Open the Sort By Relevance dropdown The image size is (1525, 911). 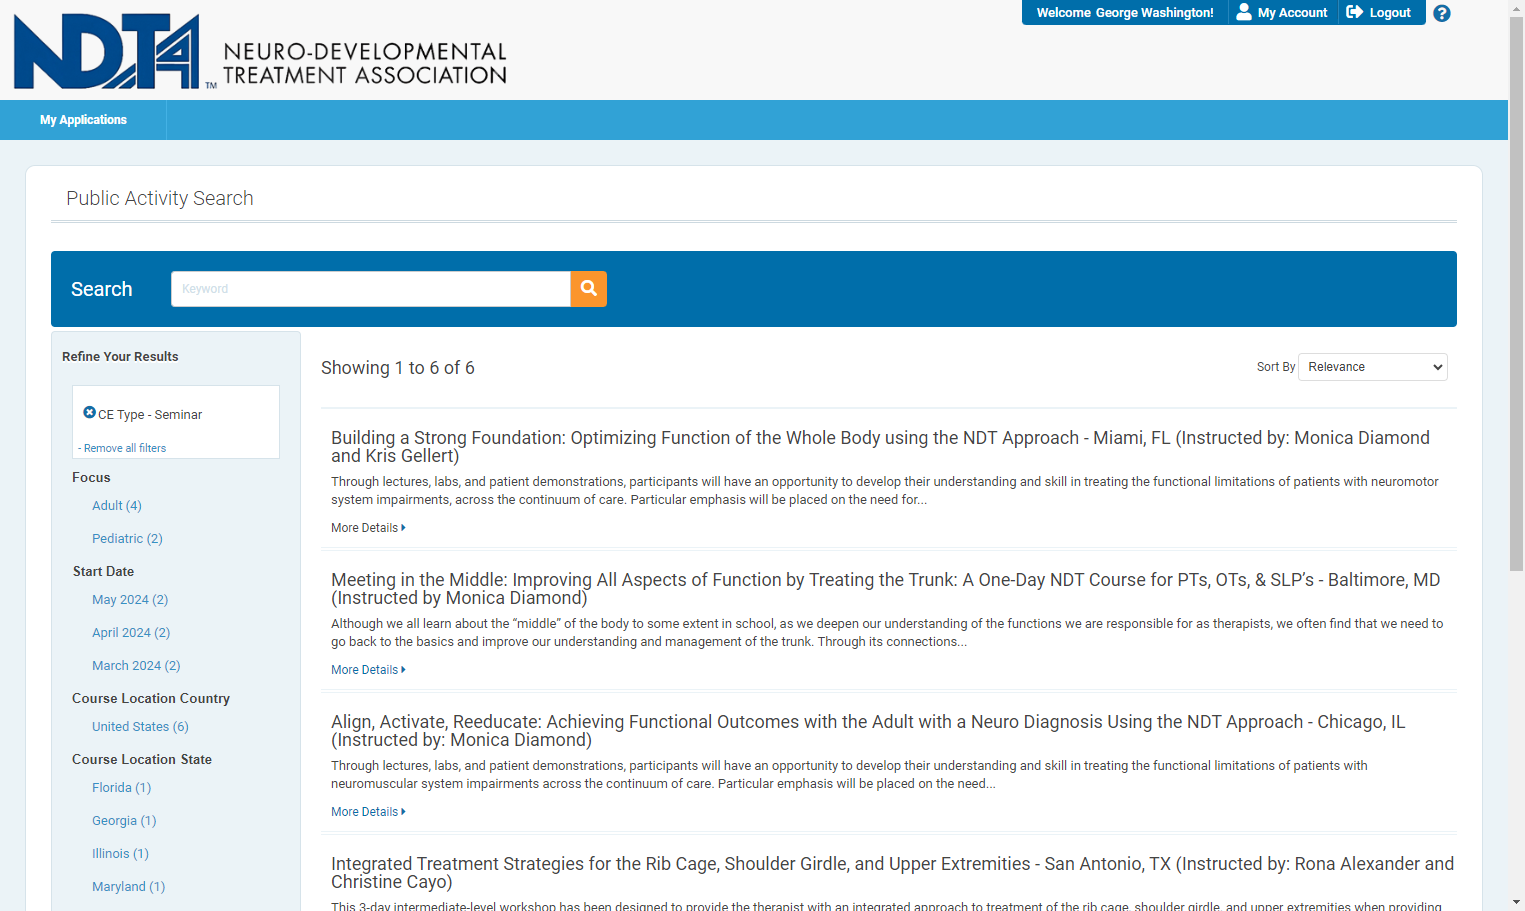[x=1372, y=367]
